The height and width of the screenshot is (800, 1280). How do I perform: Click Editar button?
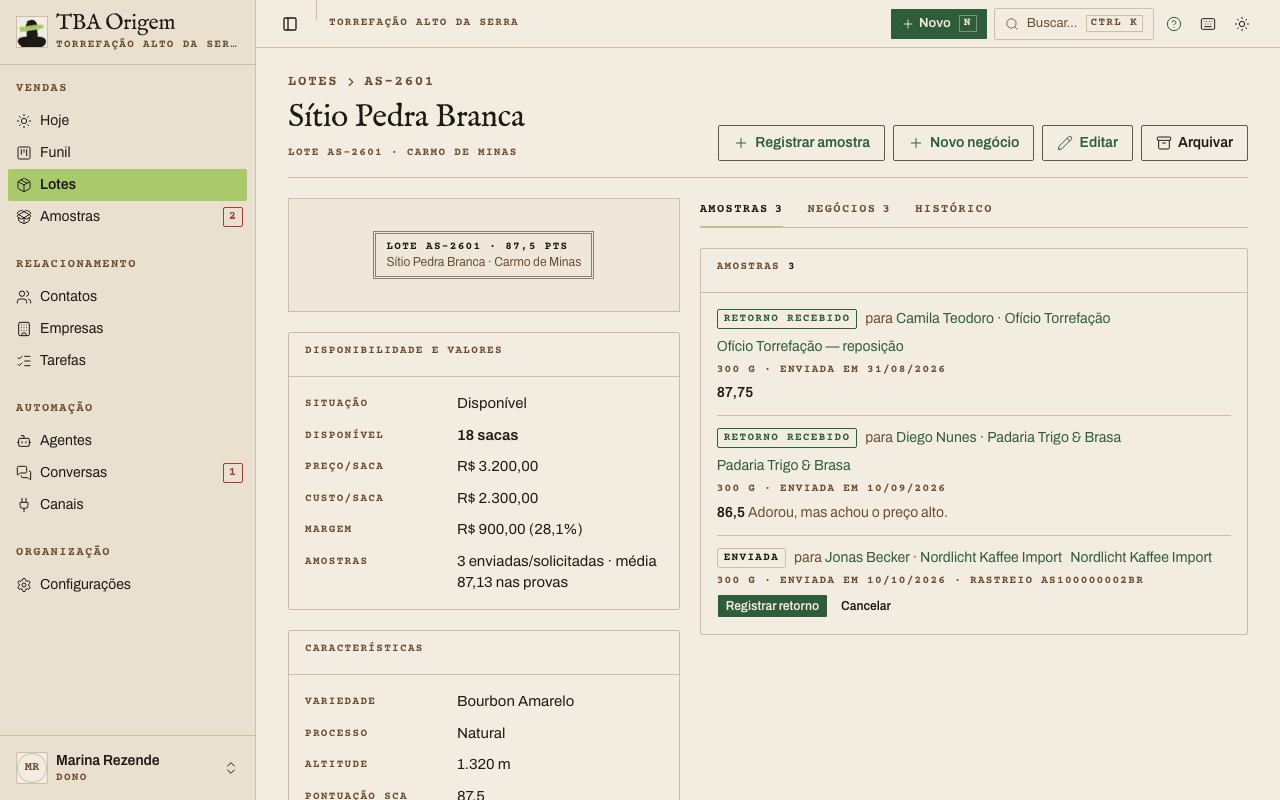pyautogui.click(x=1087, y=143)
